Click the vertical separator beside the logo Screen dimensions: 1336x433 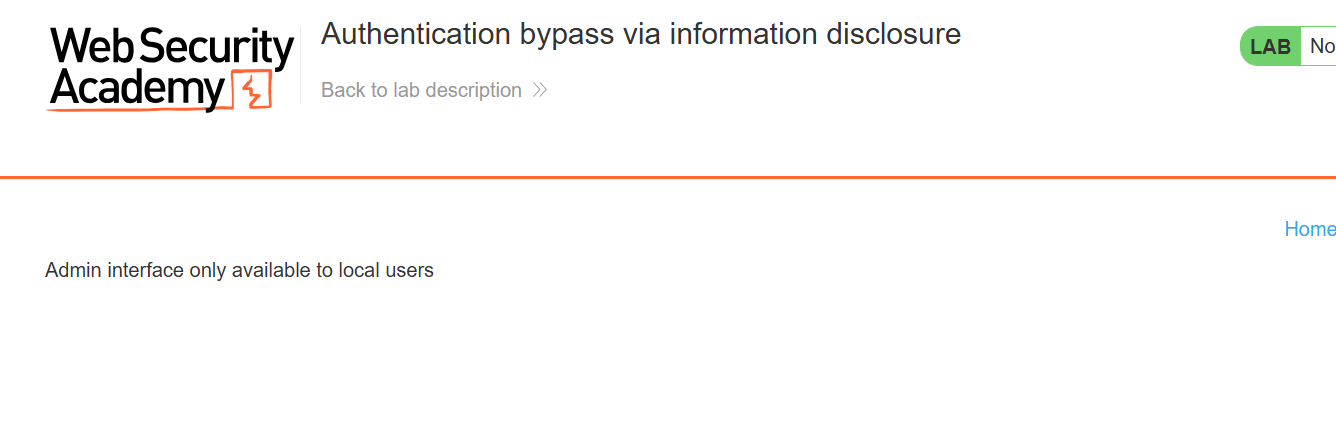pyautogui.click(x=300, y=65)
